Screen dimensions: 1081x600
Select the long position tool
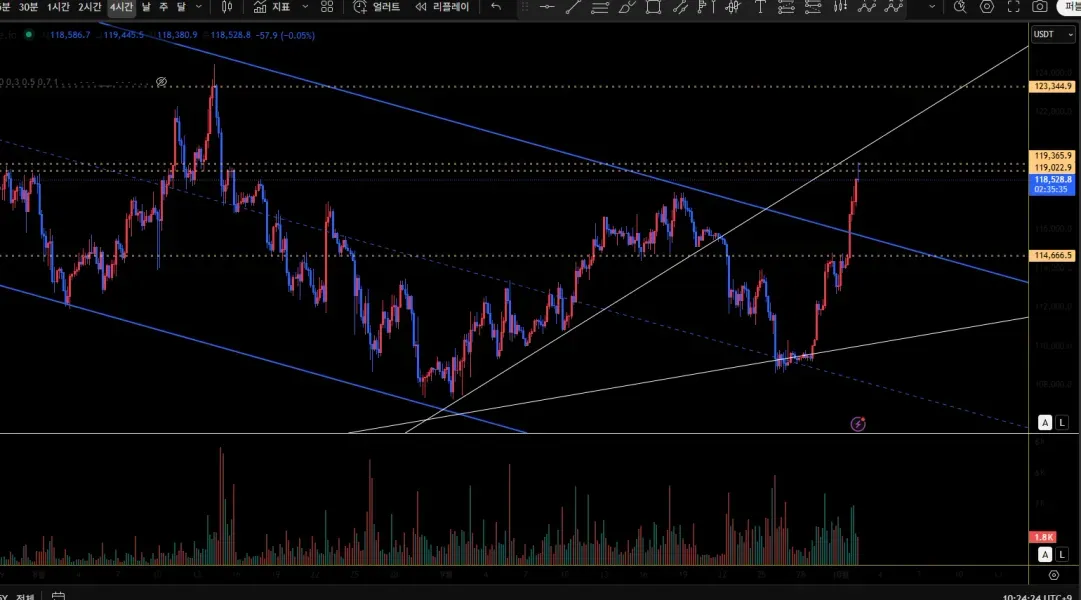coord(786,7)
